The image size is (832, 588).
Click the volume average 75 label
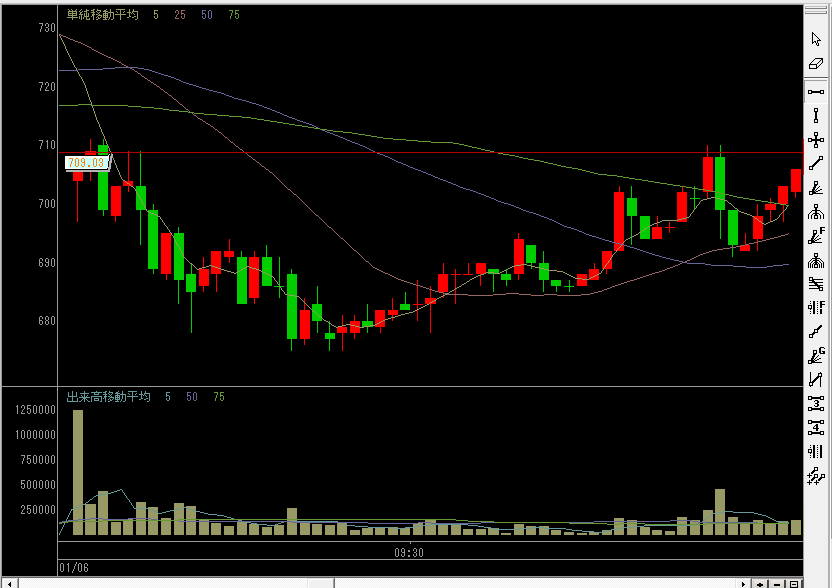point(219,396)
